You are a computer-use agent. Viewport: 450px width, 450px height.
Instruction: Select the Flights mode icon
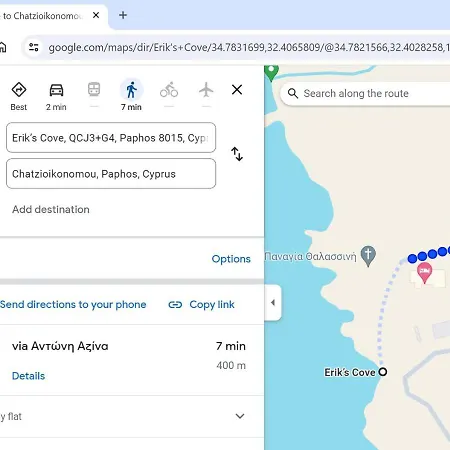pos(206,90)
